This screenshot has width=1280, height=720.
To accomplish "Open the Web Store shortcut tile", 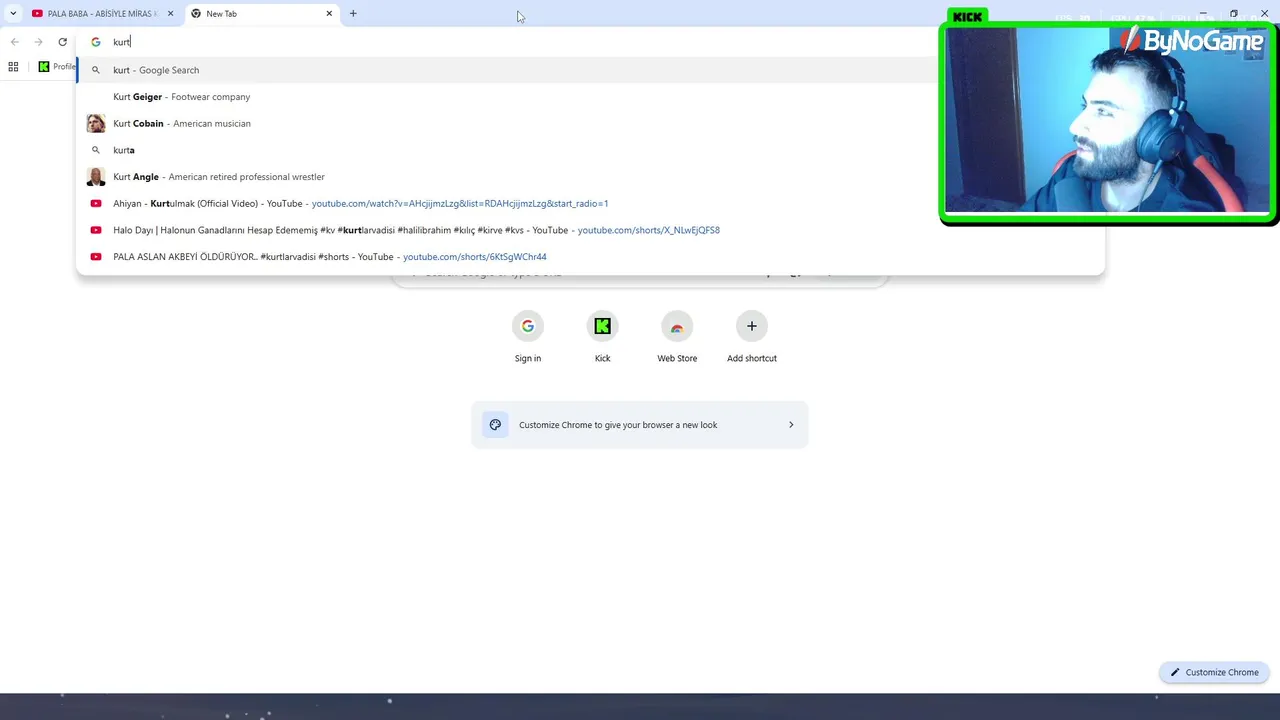I will coord(677,337).
